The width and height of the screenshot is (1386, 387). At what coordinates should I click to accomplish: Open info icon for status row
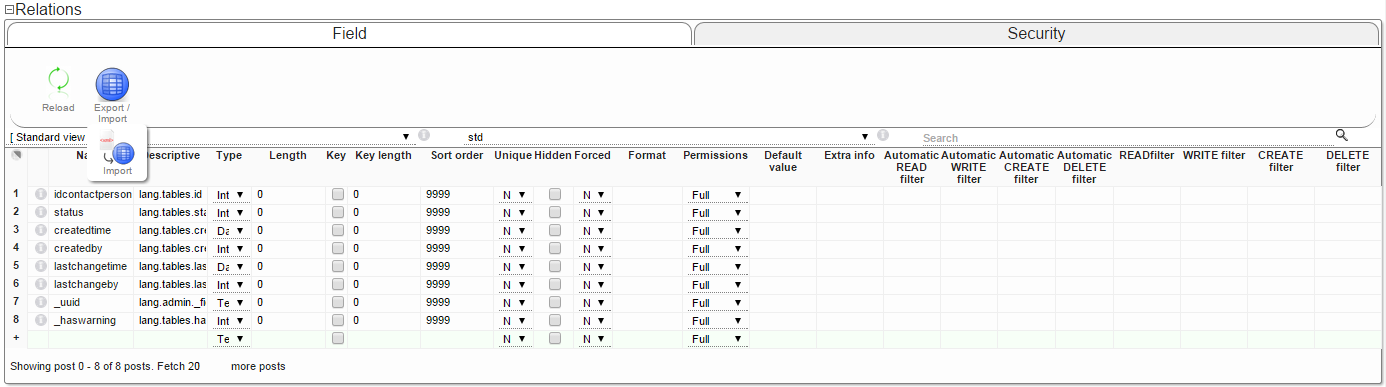(41, 213)
